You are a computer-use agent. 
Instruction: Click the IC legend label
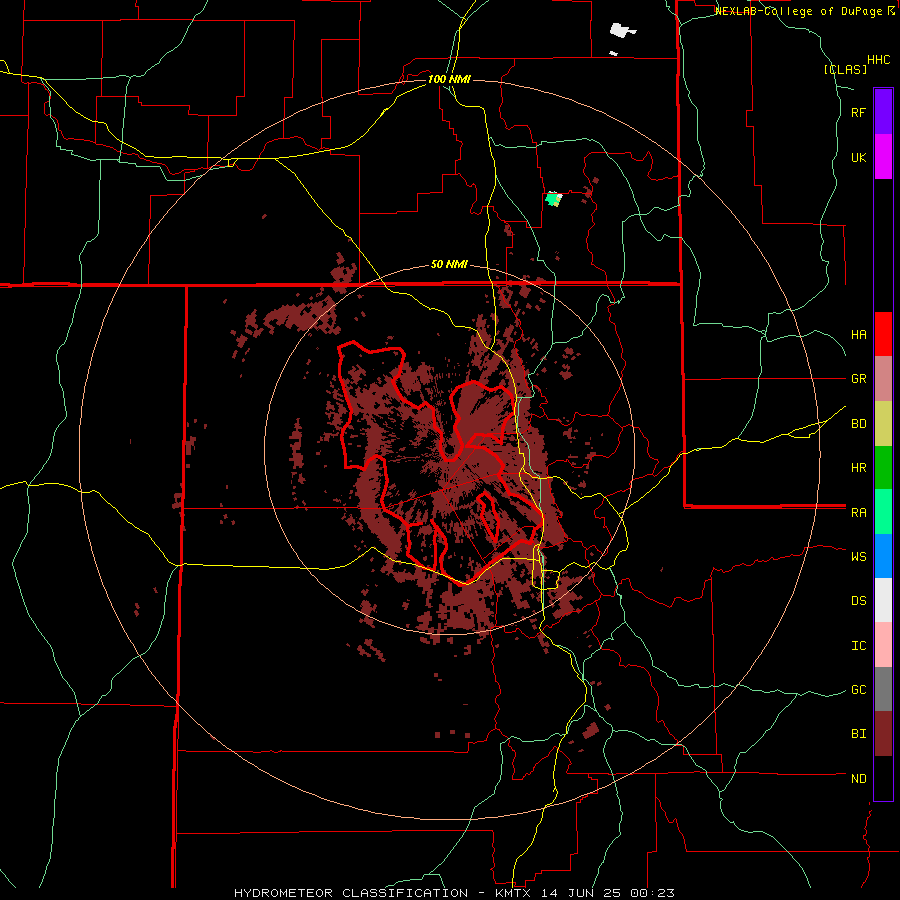tap(858, 646)
